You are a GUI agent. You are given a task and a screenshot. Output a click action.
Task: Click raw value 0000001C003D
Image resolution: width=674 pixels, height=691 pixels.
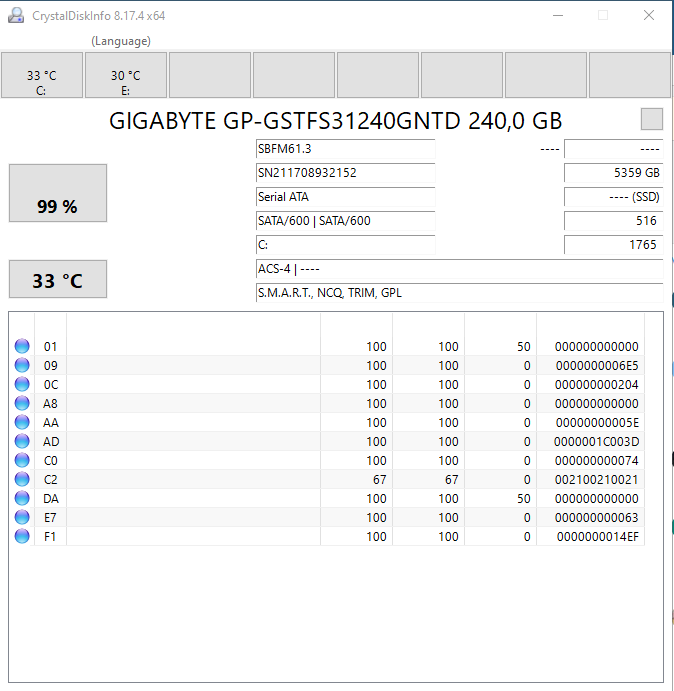tap(596, 442)
